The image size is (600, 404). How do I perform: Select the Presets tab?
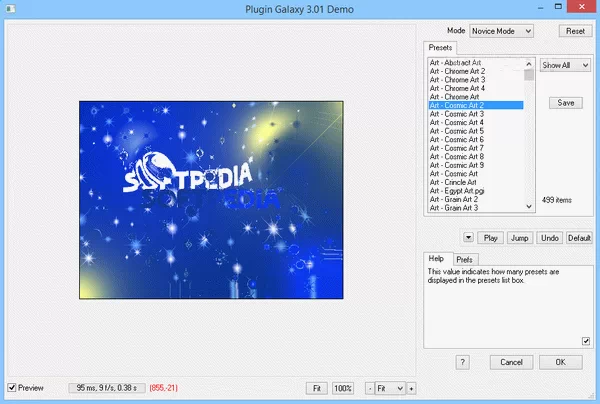(x=441, y=47)
